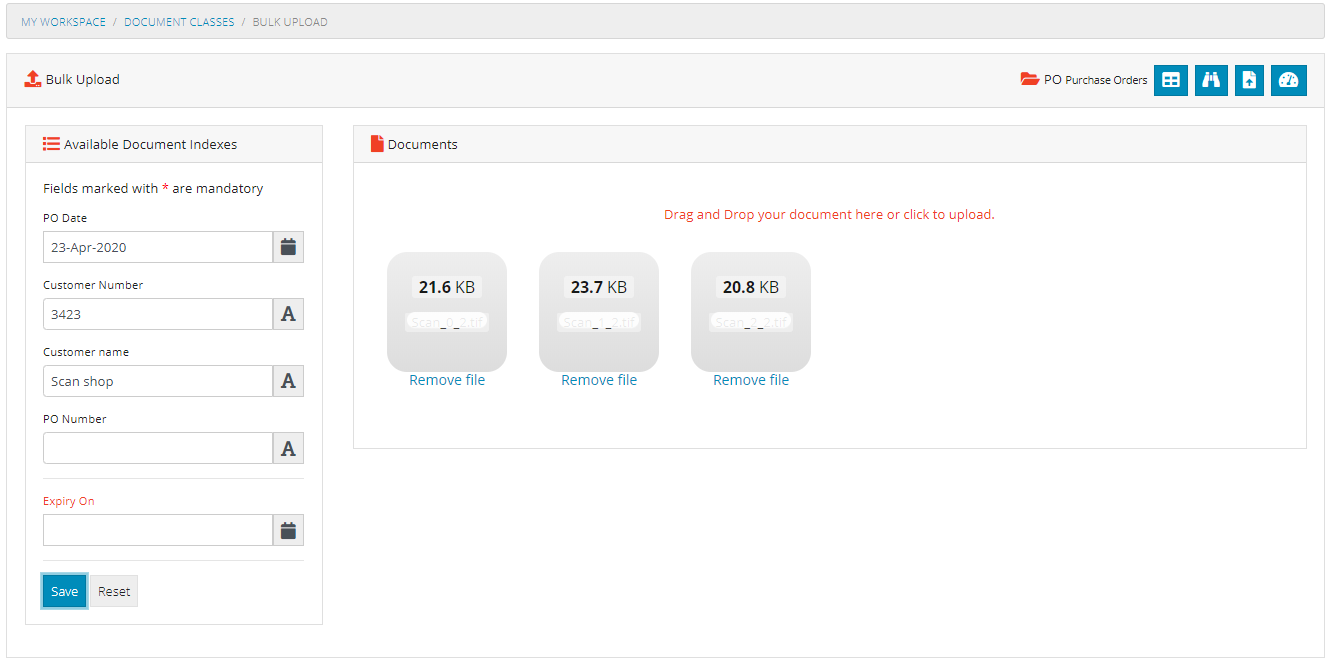1328x671 pixels.
Task: Click the red Documents file icon
Action: (x=376, y=143)
